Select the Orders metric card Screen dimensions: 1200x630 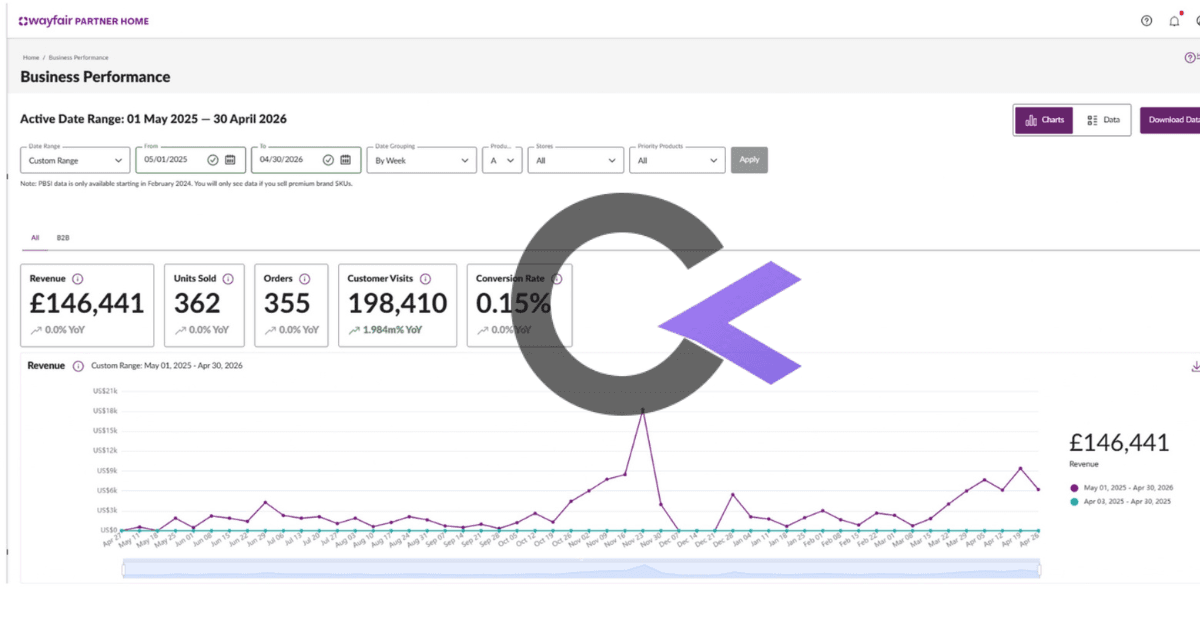pos(292,305)
